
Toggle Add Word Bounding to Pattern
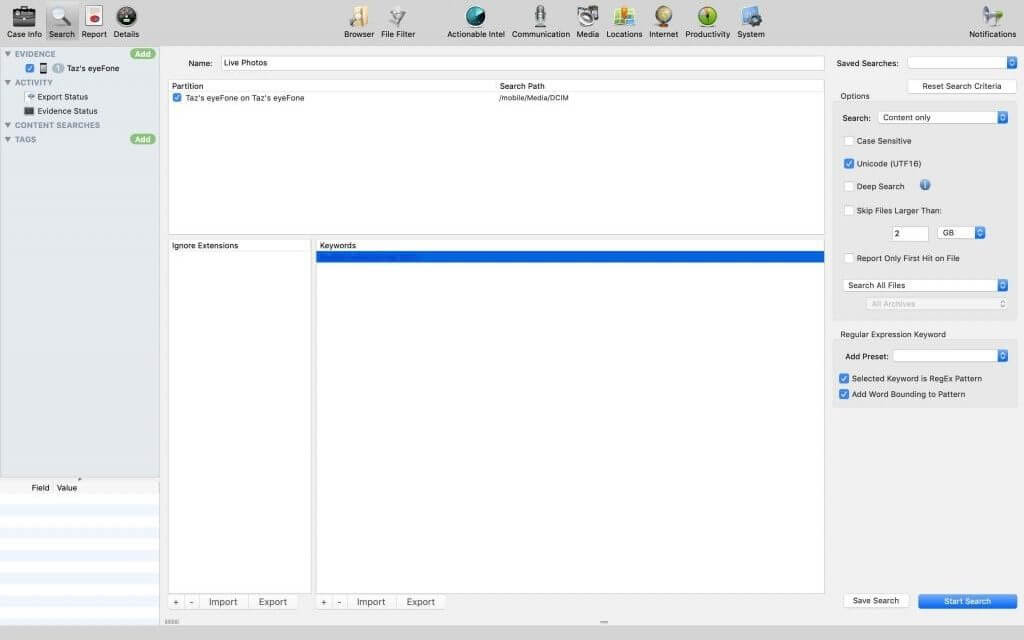coord(844,394)
